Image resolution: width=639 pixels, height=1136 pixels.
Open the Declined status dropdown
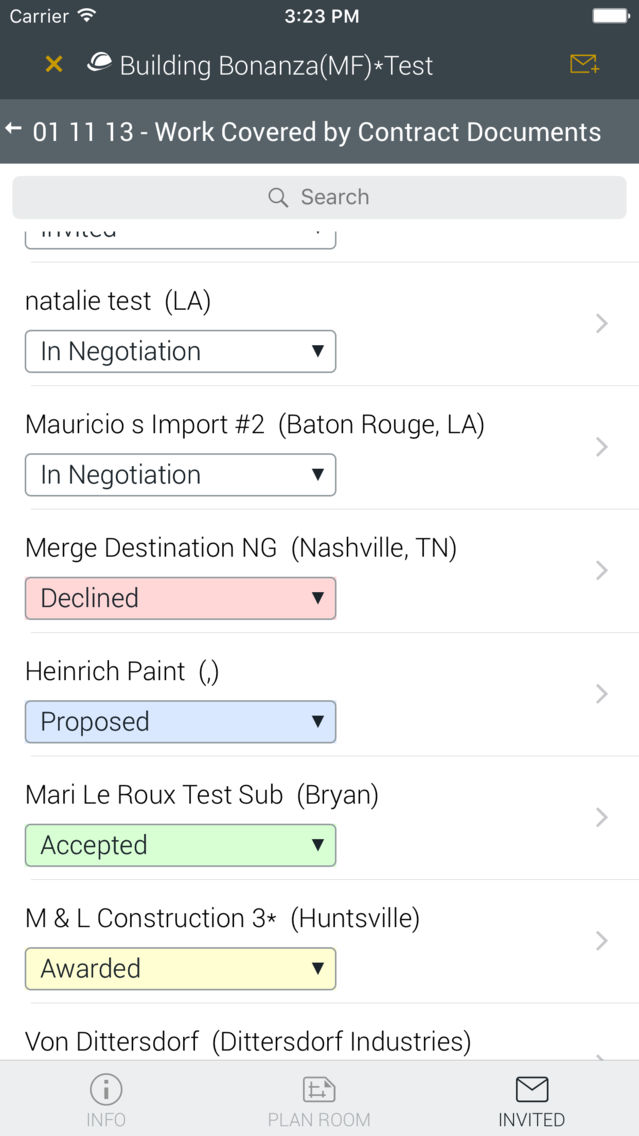pyautogui.click(x=180, y=598)
